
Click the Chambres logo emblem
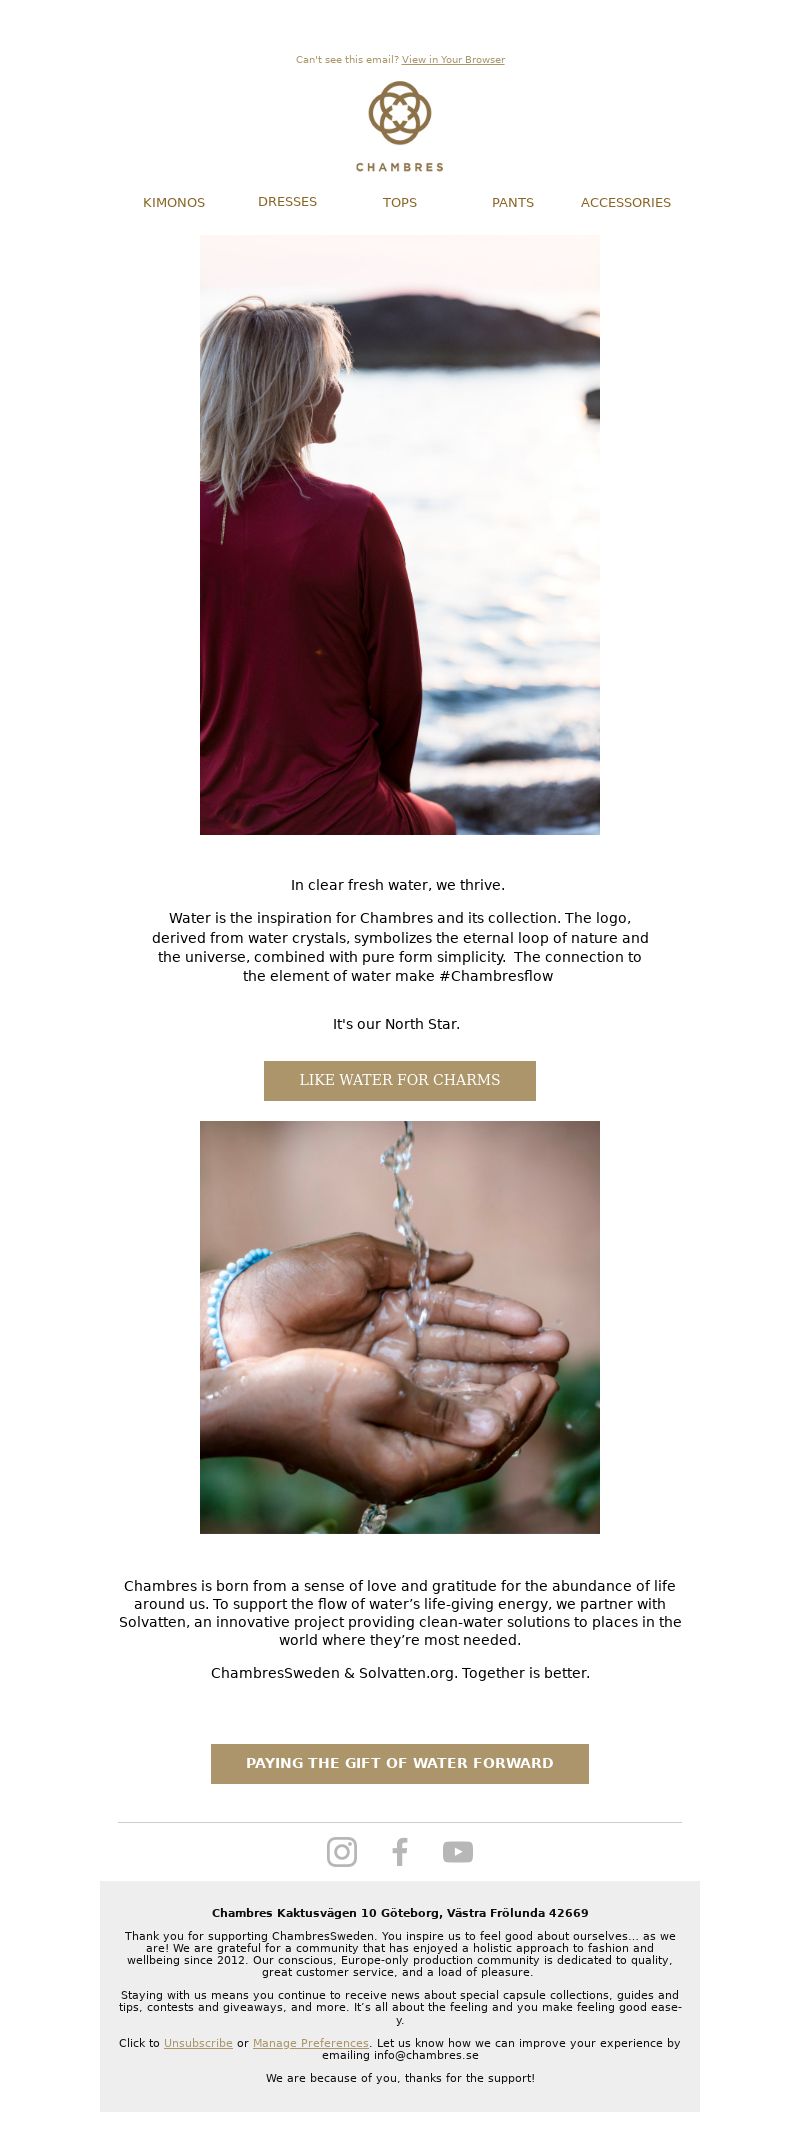click(x=400, y=113)
